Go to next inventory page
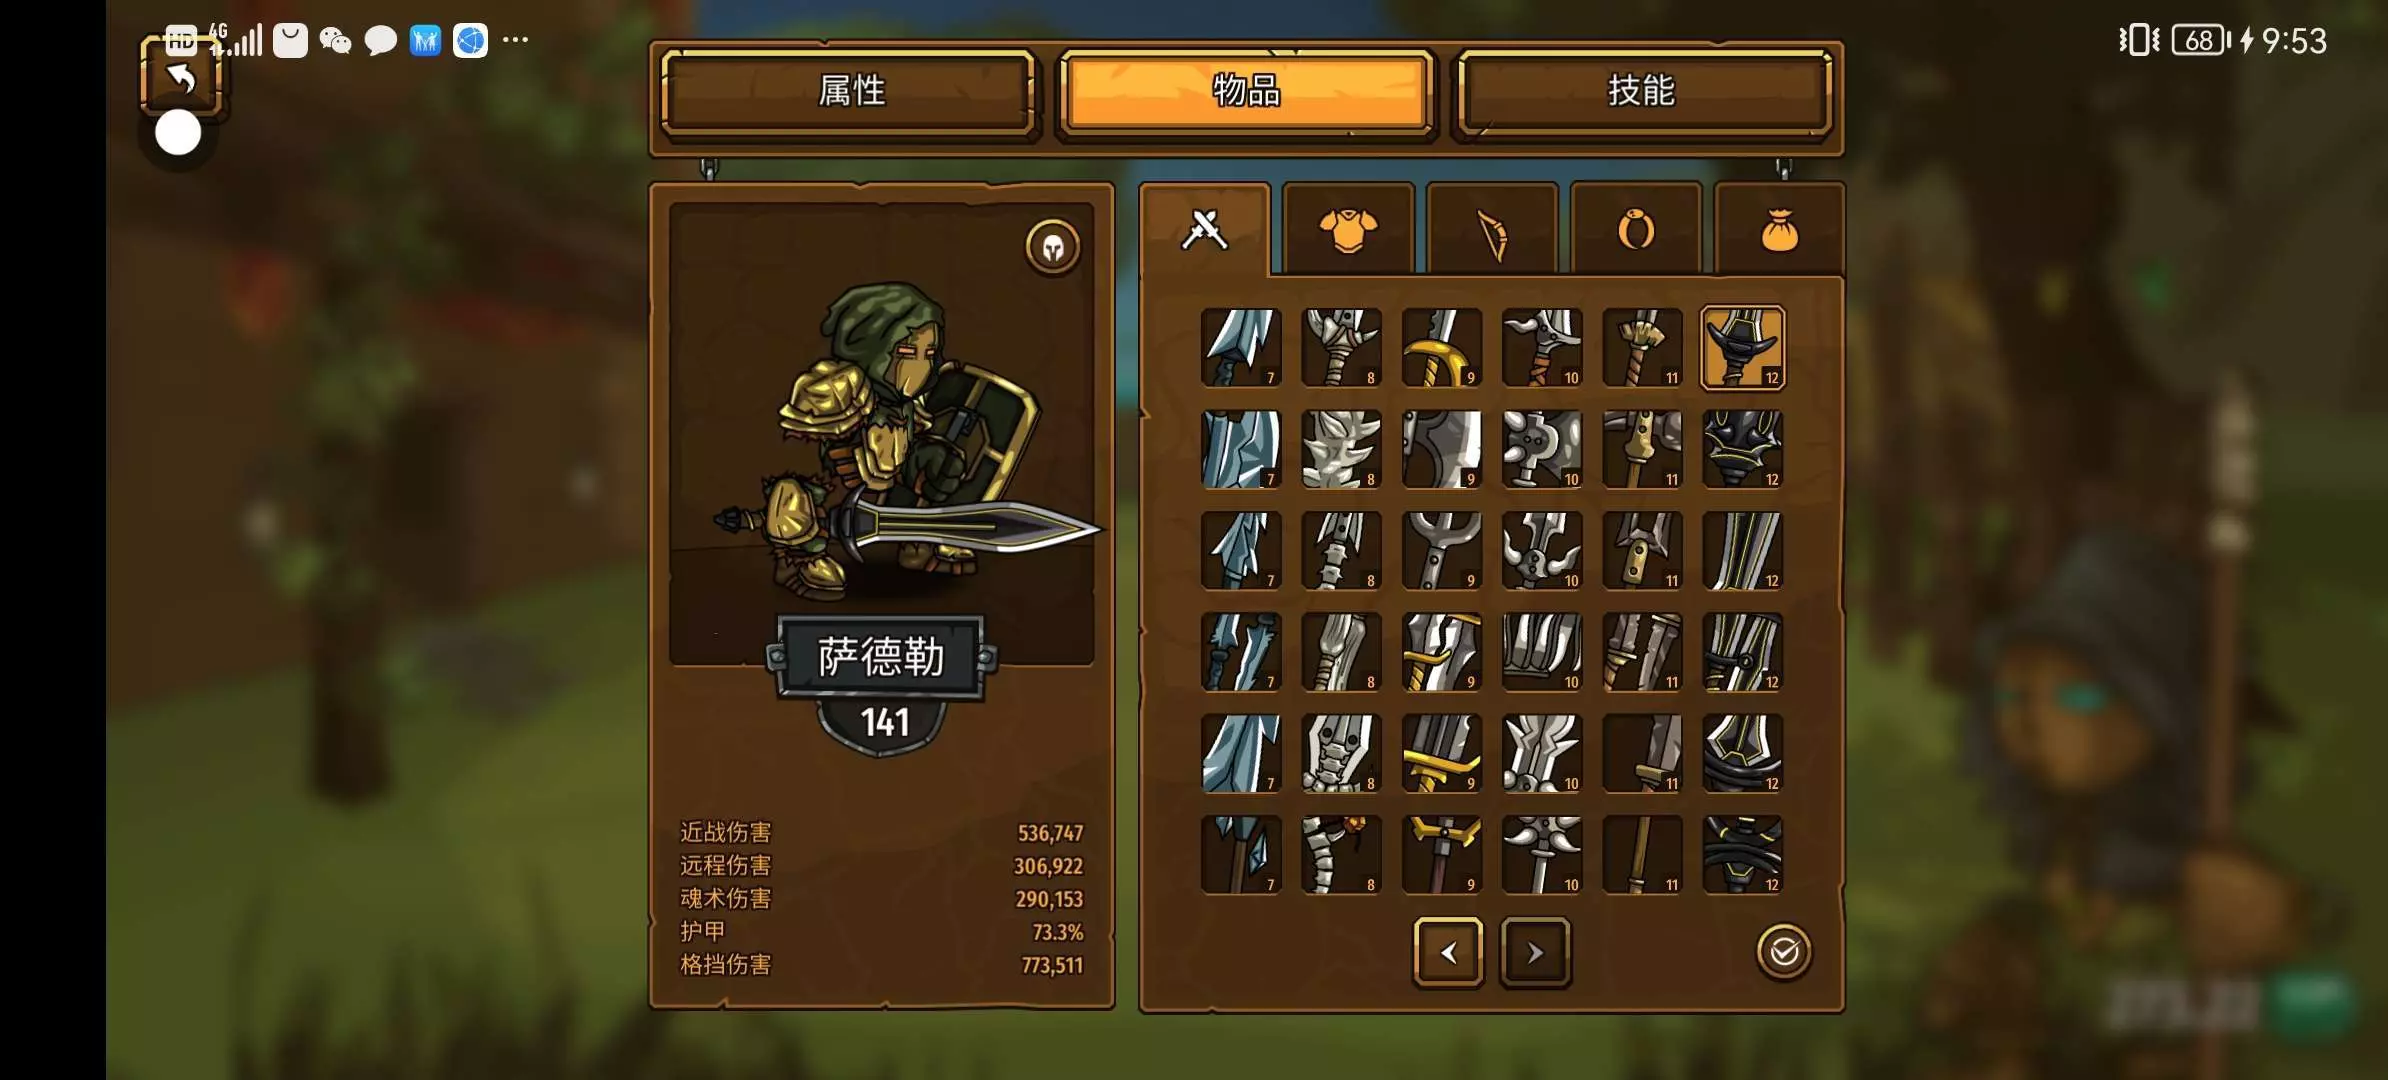Screen dimensions: 2388x1080 pyautogui.click(x=1535, y=953)
